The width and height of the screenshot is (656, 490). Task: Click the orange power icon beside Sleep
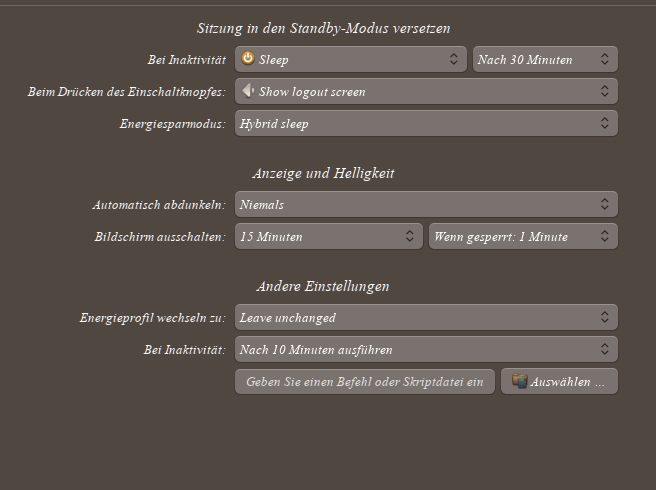coord(248,59)
